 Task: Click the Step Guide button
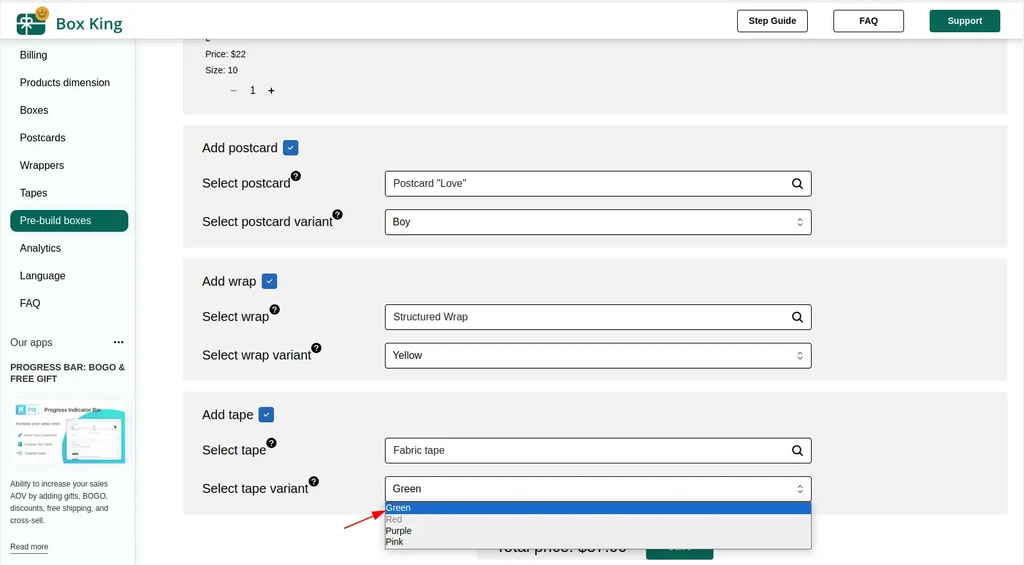pos(772,21)
